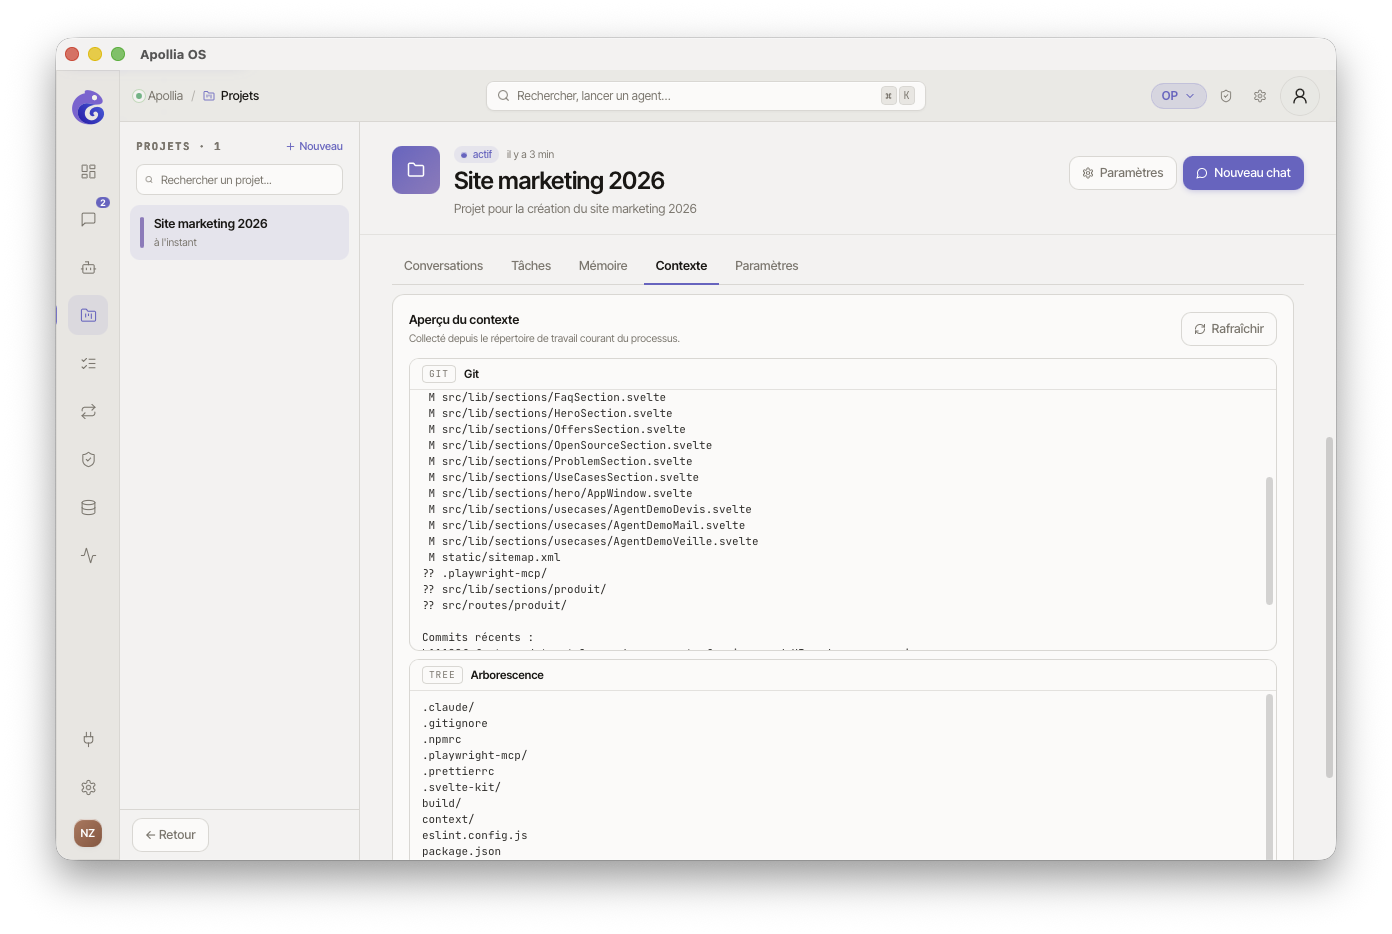Viewport: 1392px width, 934px height.
Task: Click the Commits récents heading
Action: pos(477,638)
